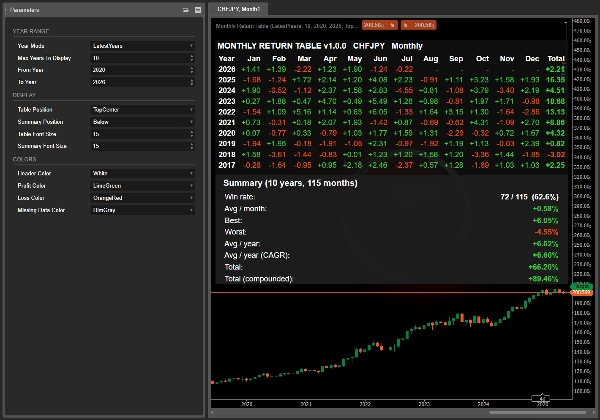Viewport: 600px width, 420px height.
Task: Click the scrollbar left arrow below the chart
Action: [212, 412]
